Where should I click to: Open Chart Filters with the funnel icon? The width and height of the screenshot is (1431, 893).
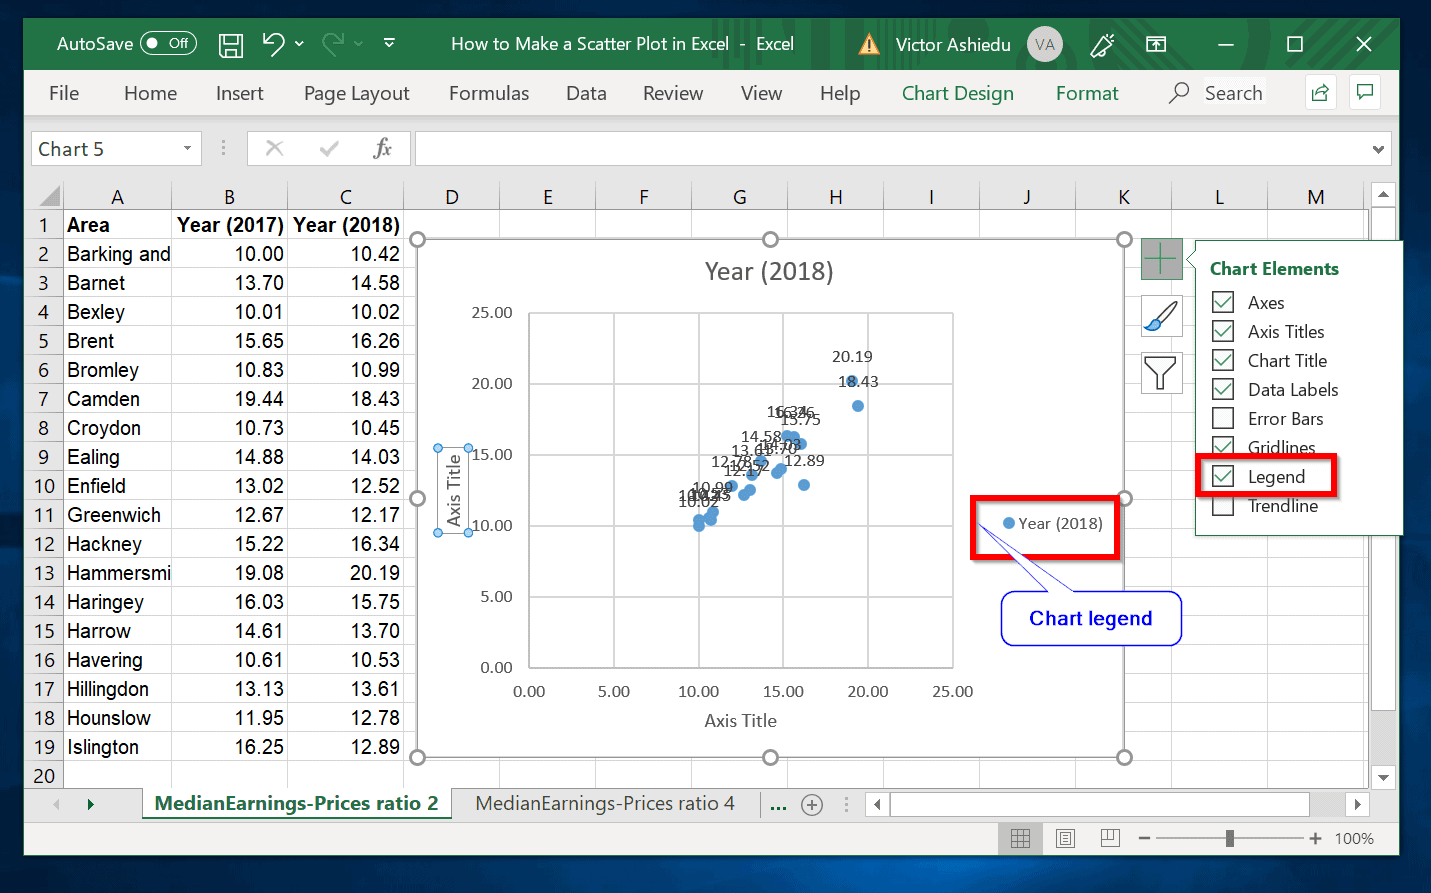pos(1161,373)
